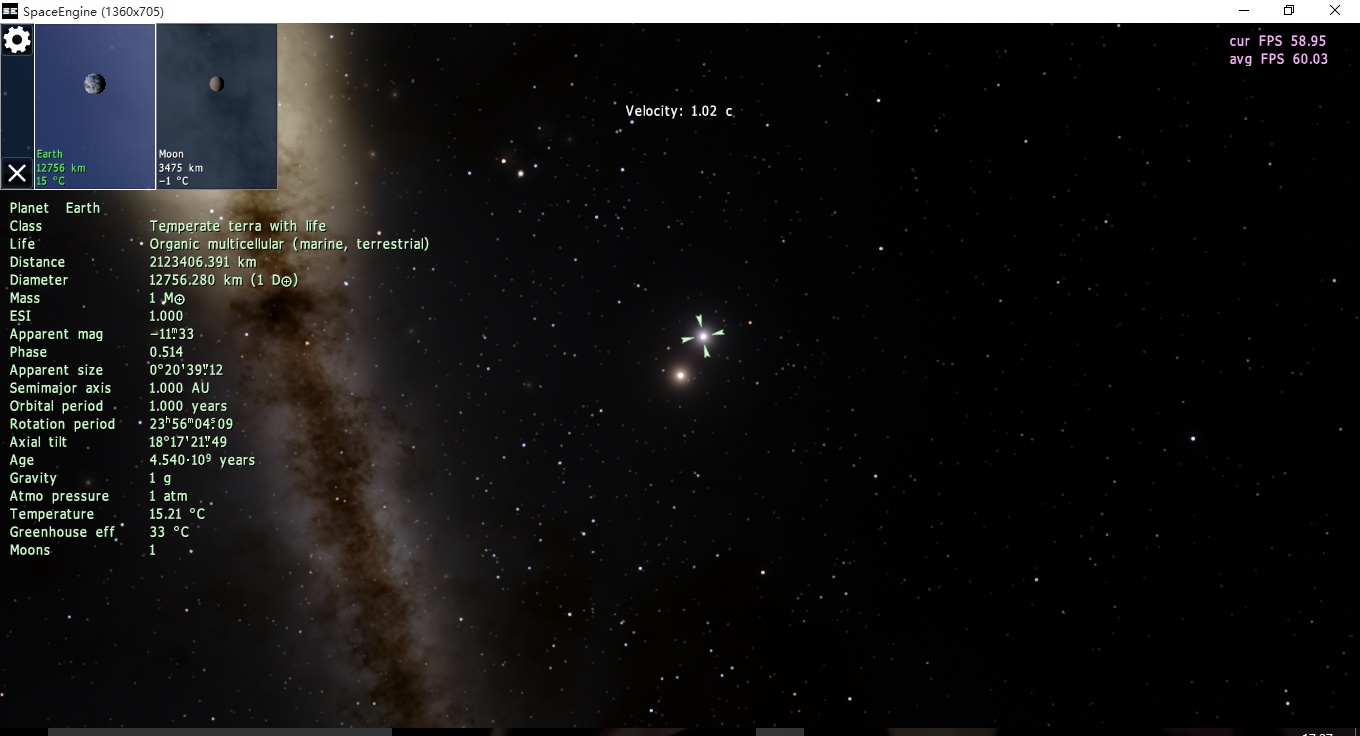Viewport: 1360px width, 736px height.
Task: Restore down the SpaceEngine window
Action: pyautogui.click(x=1289, y=11)
